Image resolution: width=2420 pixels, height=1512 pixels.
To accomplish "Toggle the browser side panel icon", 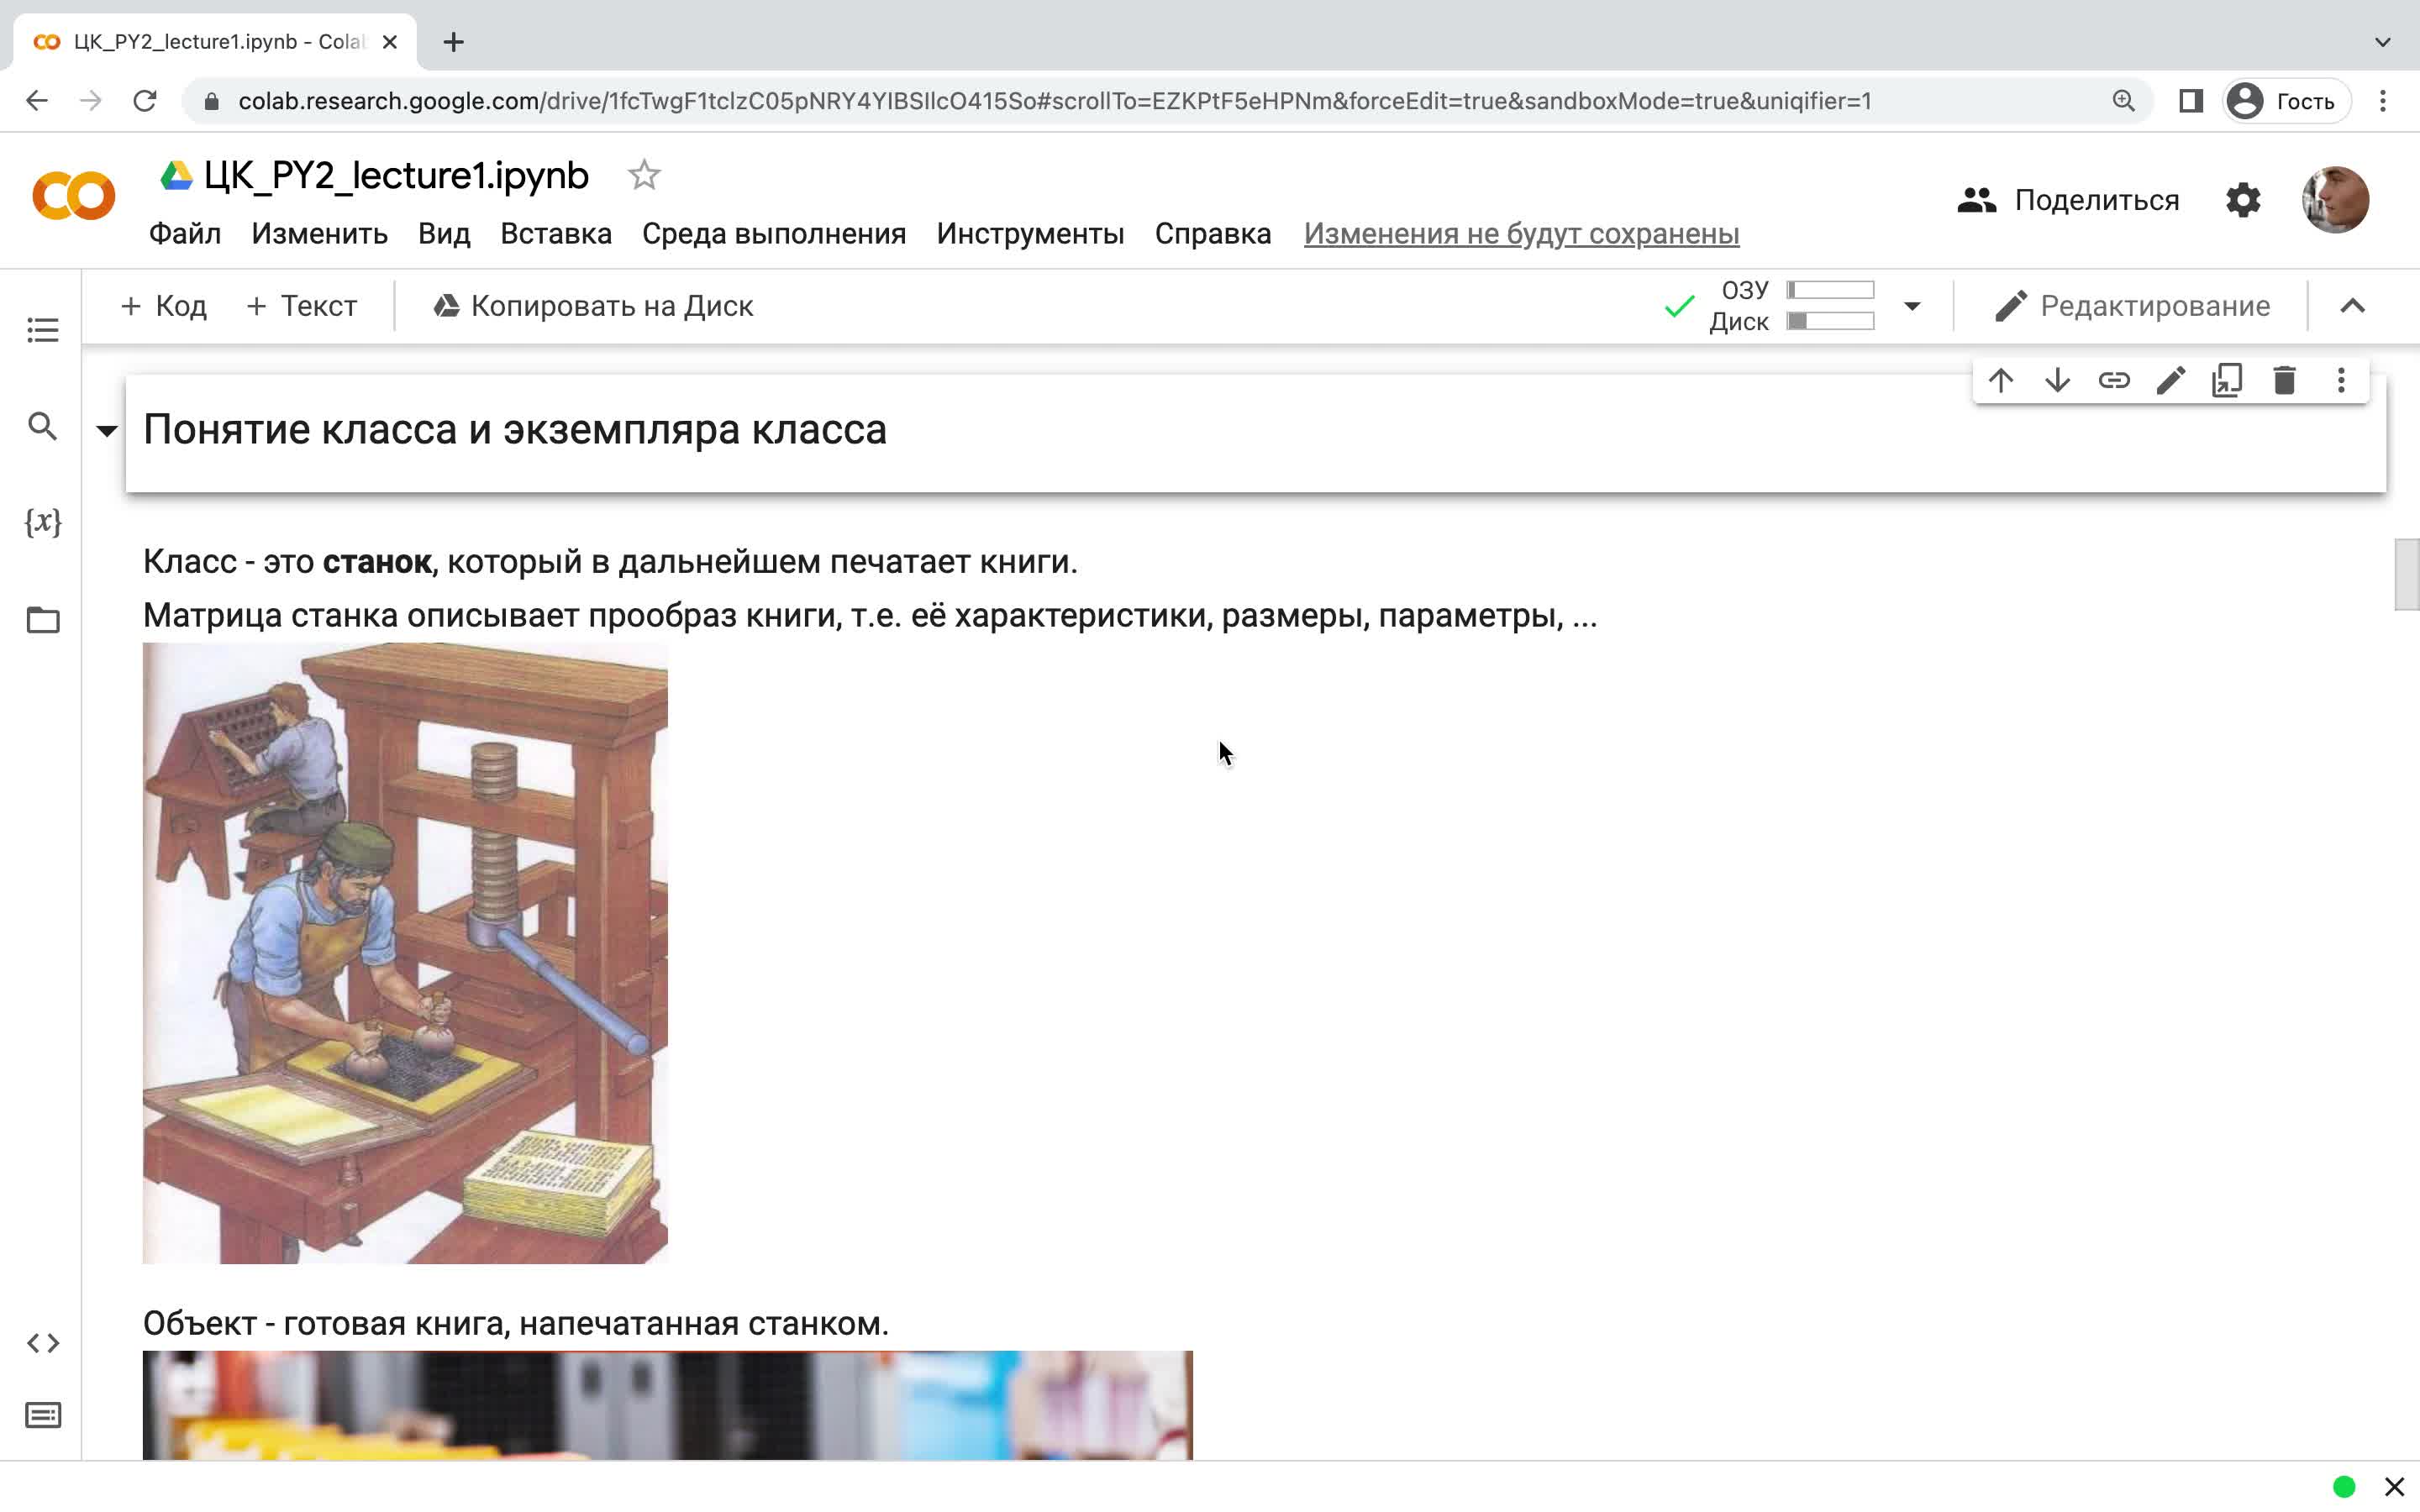I will 2191,101.
